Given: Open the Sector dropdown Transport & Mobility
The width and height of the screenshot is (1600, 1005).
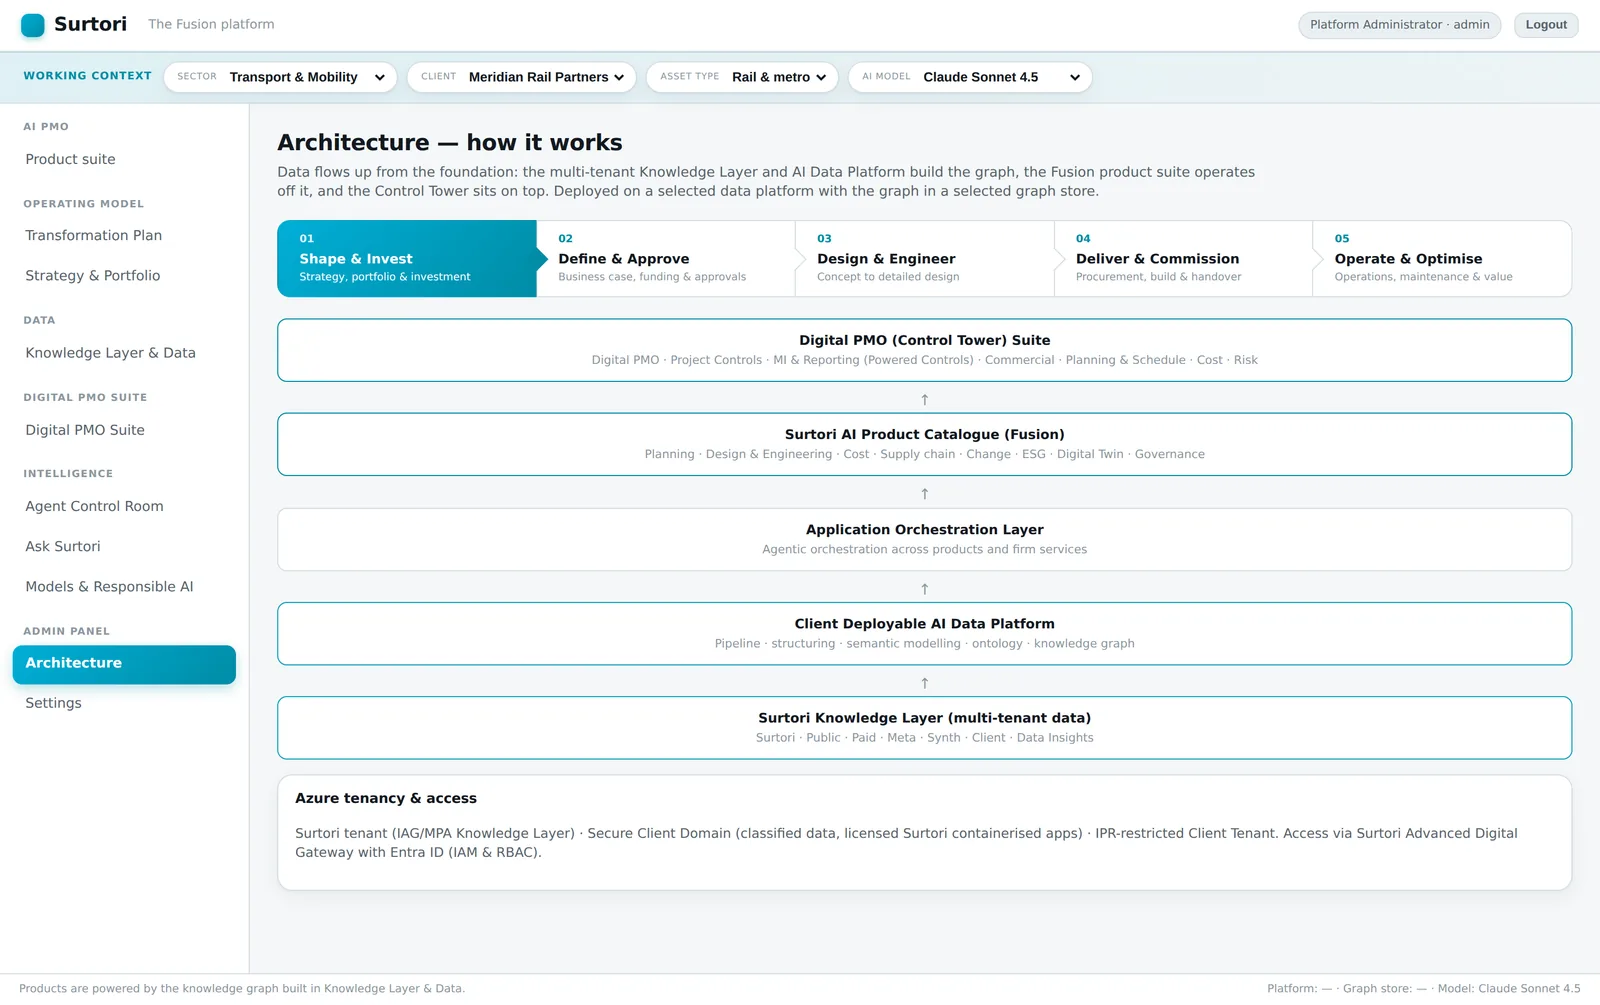Looking at the screenshot, I should pos(280,77).
